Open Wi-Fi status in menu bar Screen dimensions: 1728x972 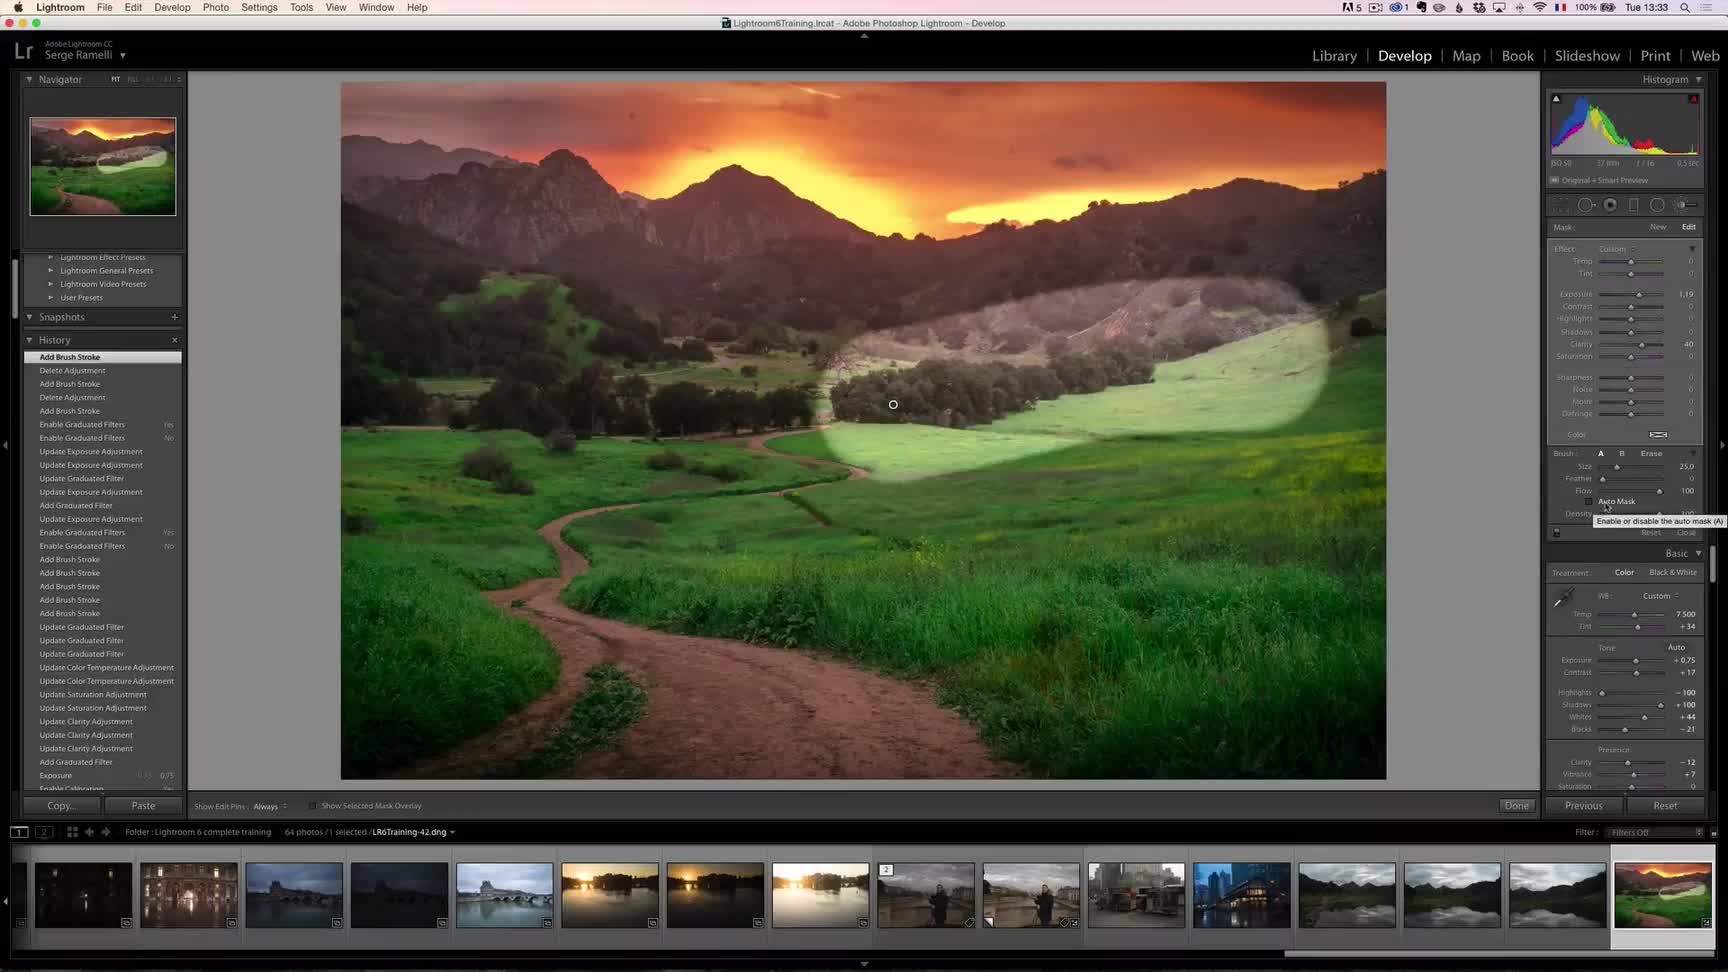click(x=1540, y=7)
